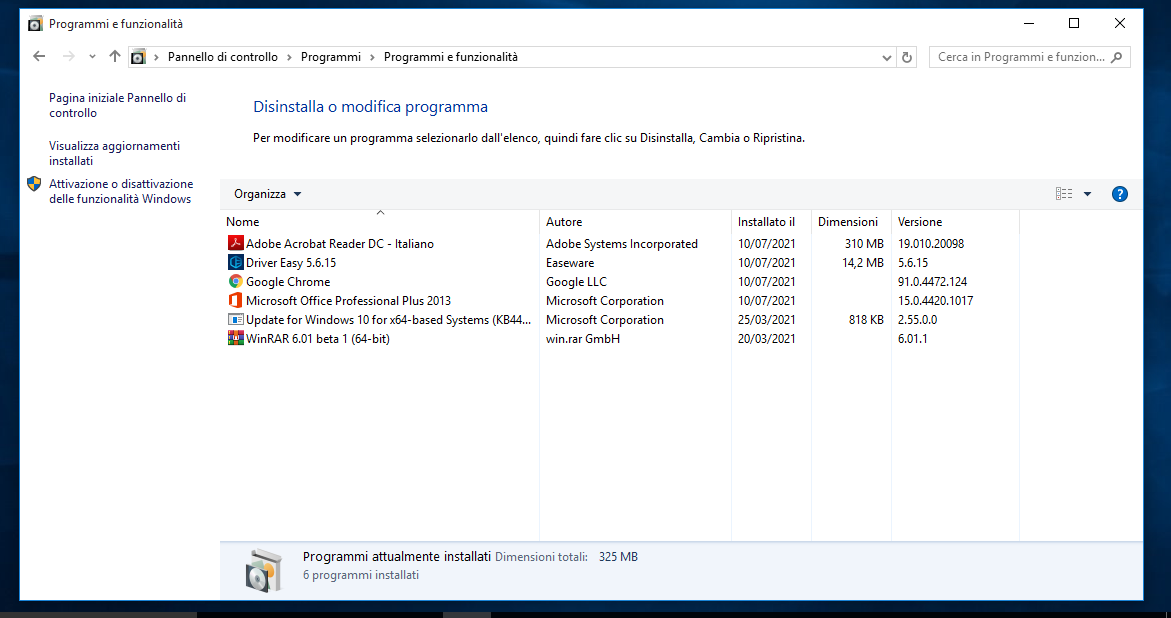Viewport: 1171px width, 618px height.
Task: Click the search magnifier icon
Action: pos(1116,57)
